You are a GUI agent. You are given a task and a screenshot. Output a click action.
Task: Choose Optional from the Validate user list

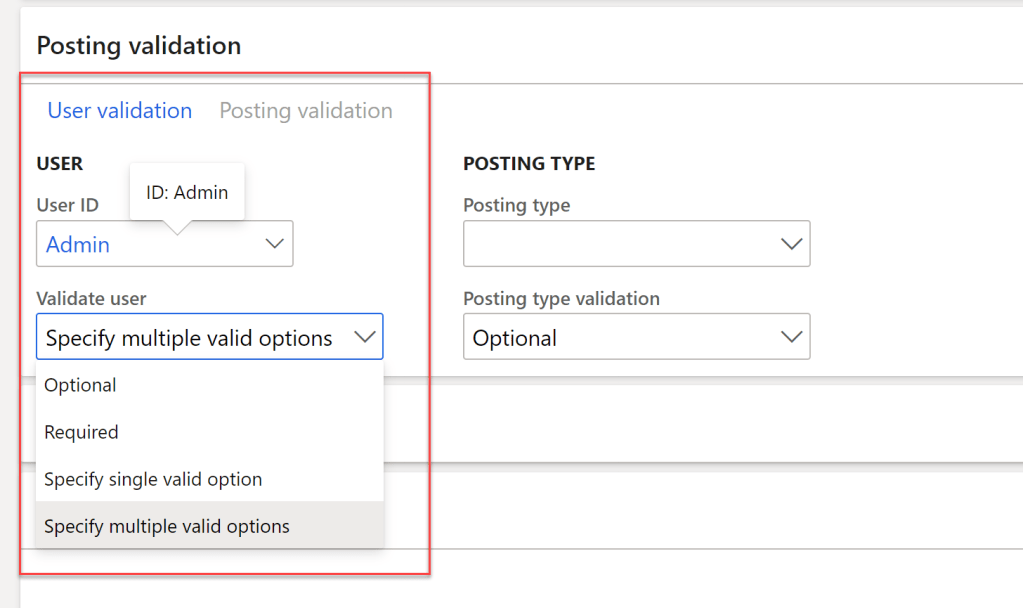tap(80, 385)
